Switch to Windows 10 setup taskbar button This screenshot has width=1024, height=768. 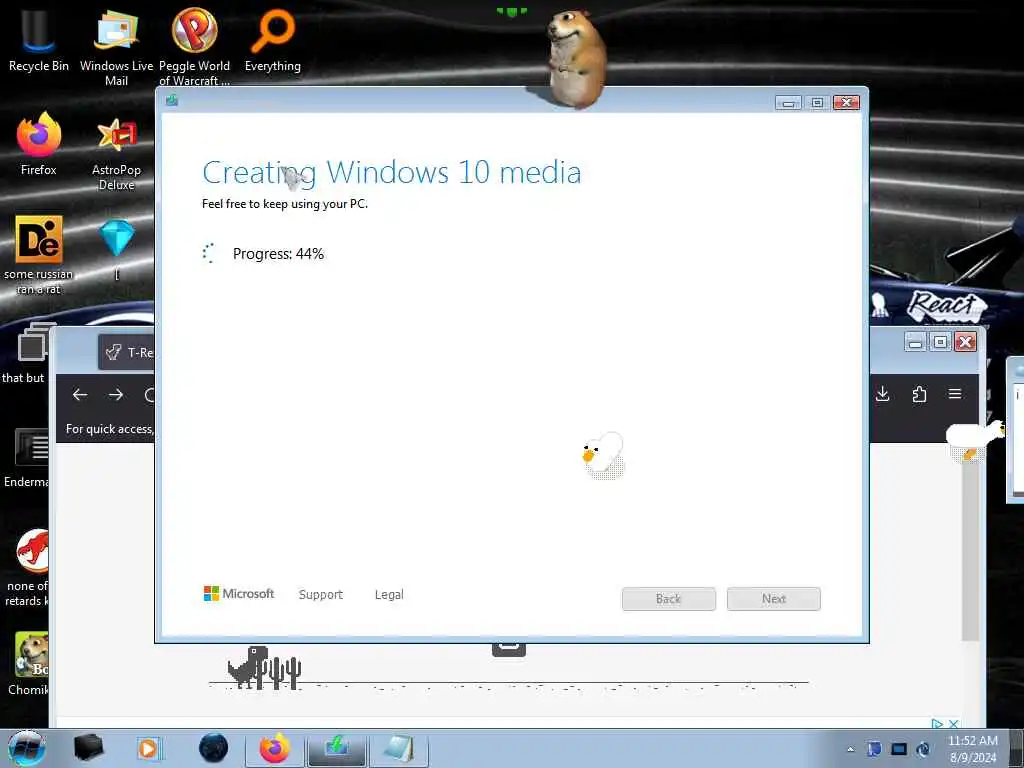pyautogui.click(x=337, y=749)
